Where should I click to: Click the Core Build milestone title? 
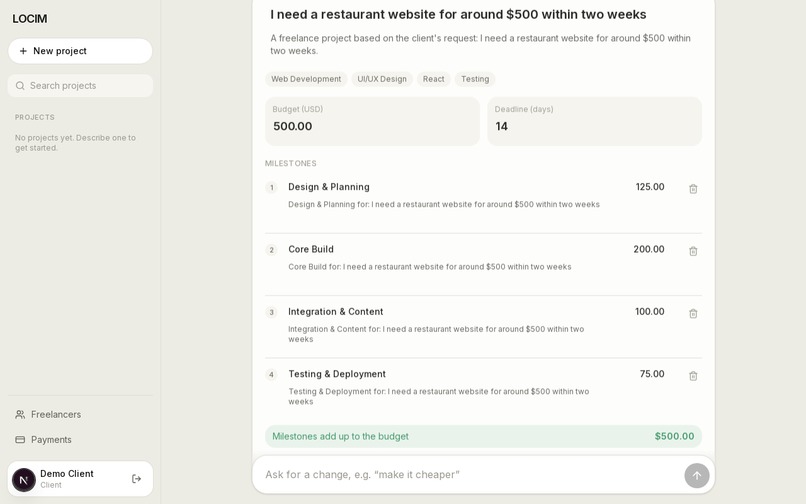point(311,249)
